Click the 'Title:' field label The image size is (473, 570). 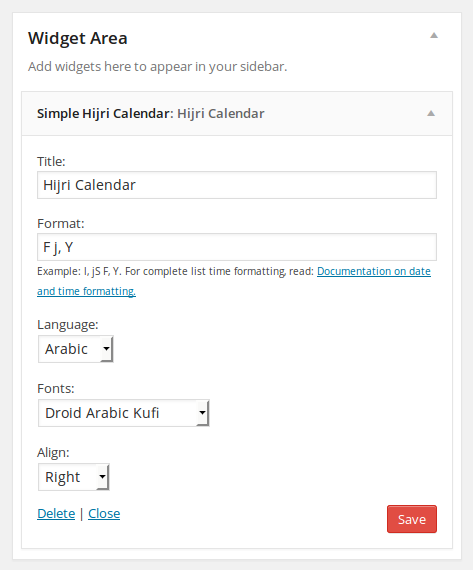(51, 161)
